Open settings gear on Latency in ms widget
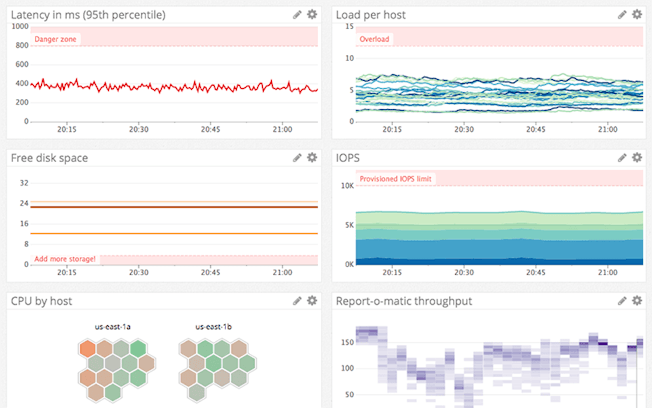The image size is (652, 408). (x=312, y=15)
